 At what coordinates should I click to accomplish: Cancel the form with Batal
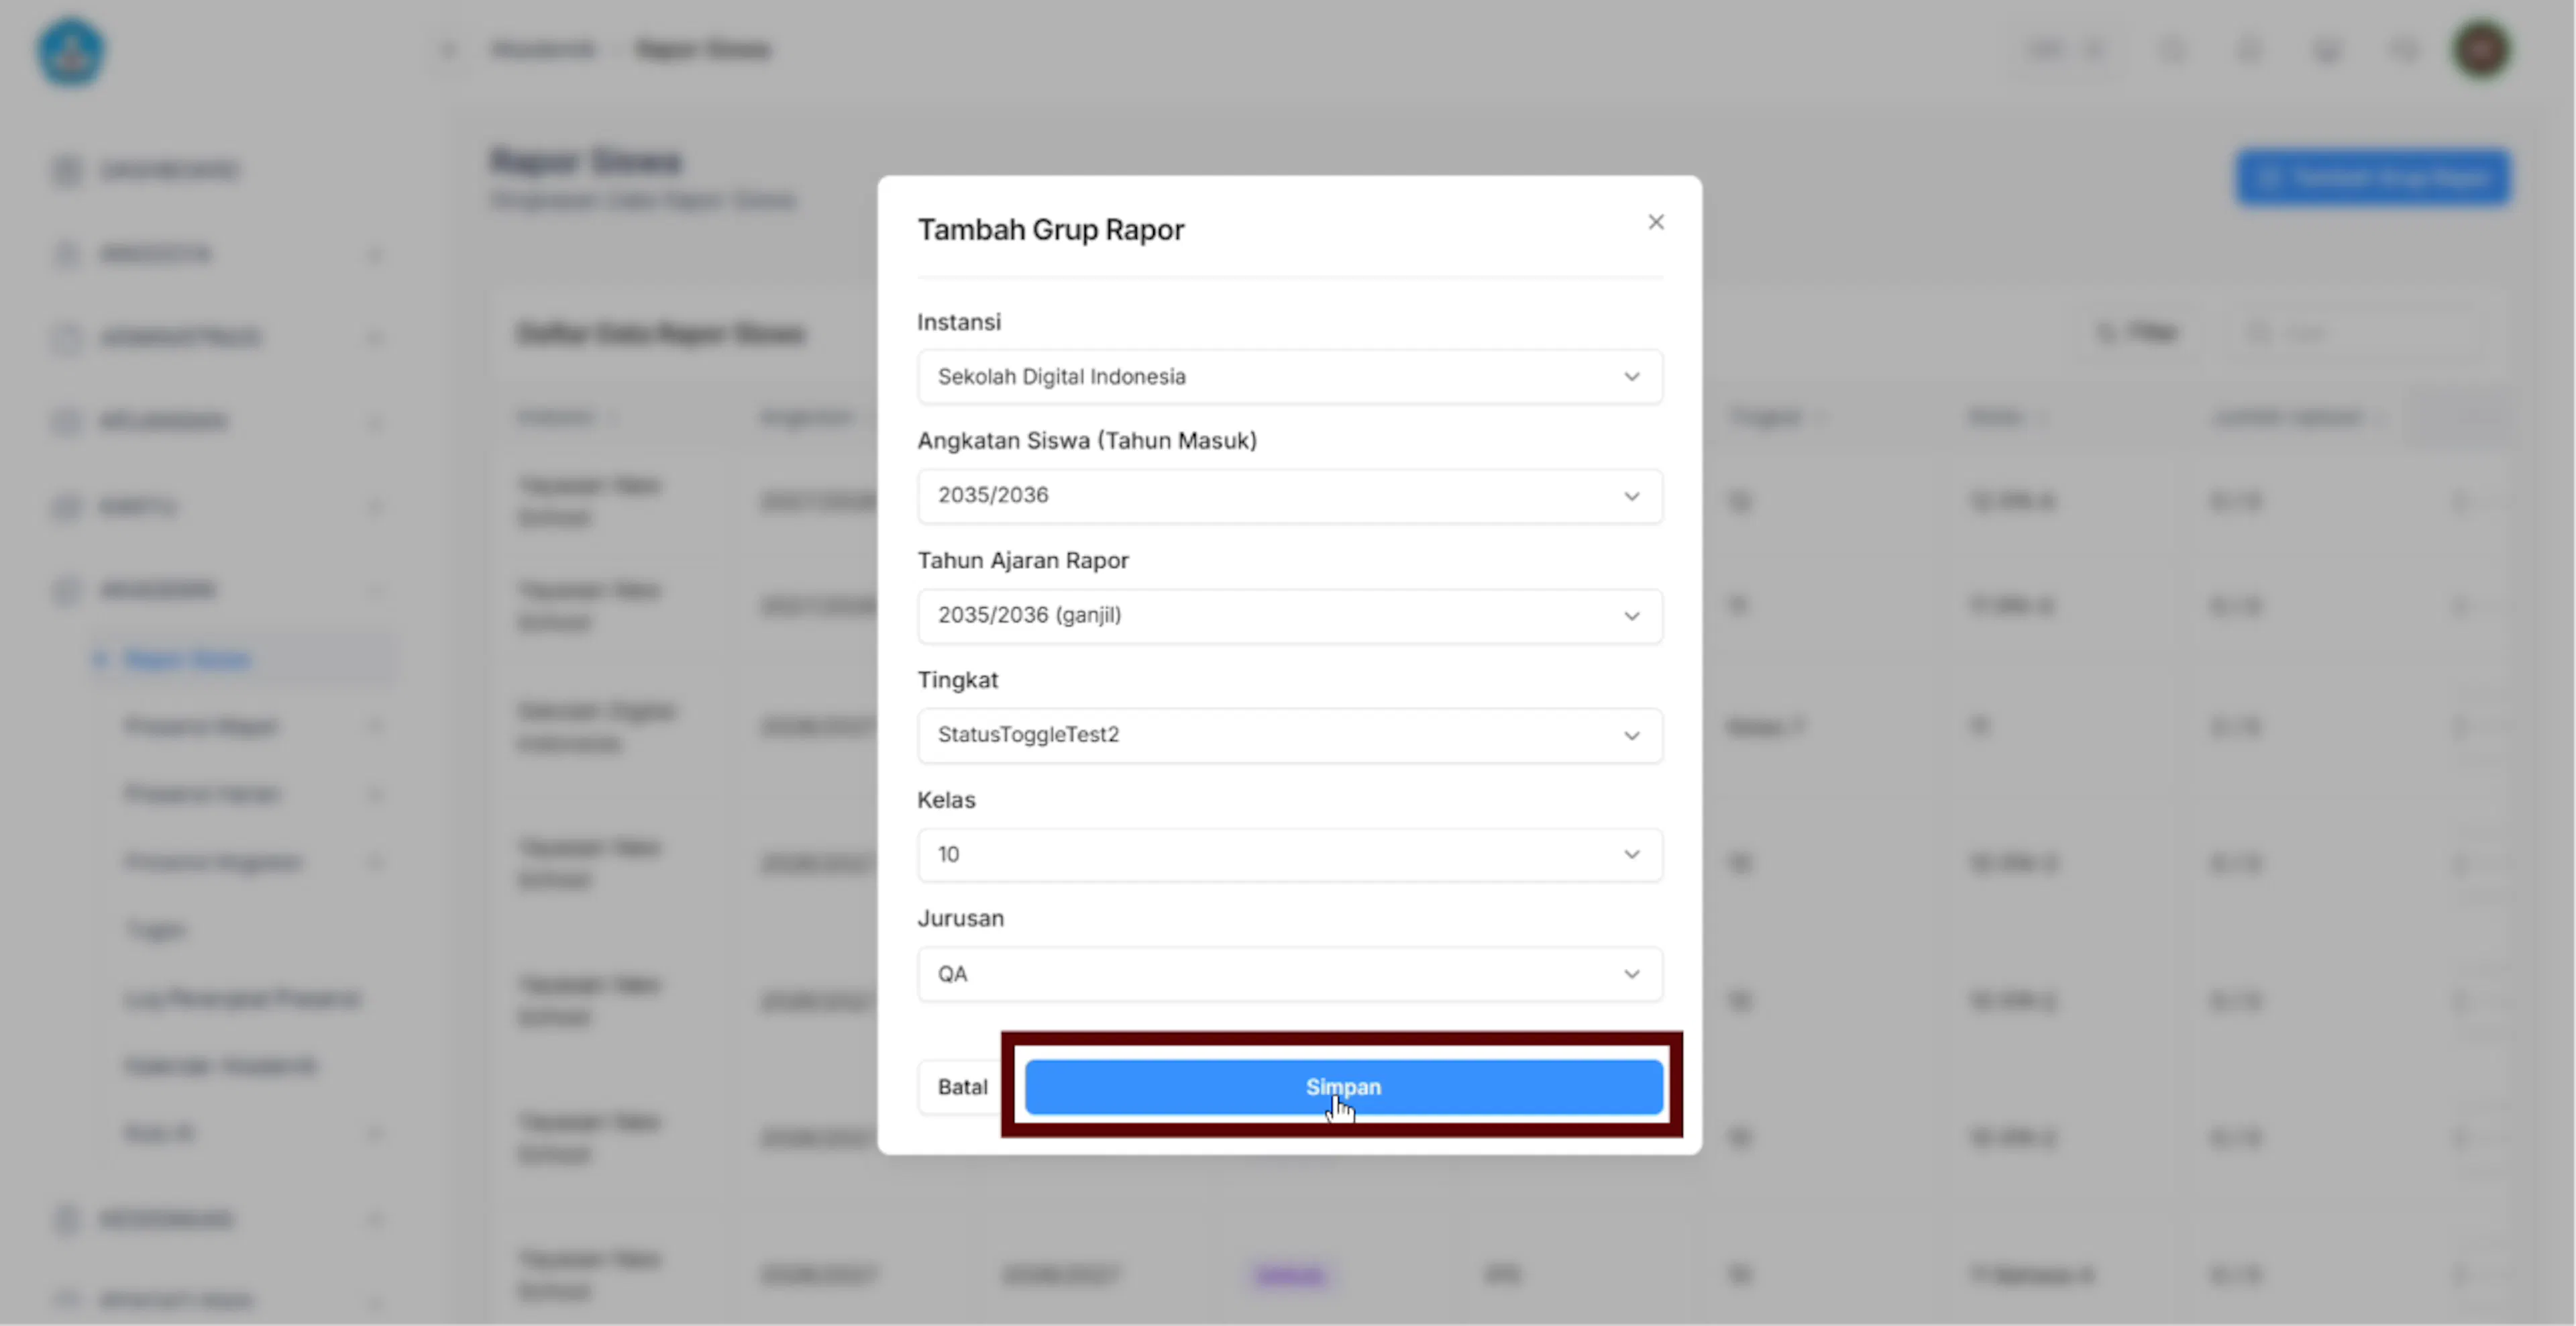point(961,1087)
